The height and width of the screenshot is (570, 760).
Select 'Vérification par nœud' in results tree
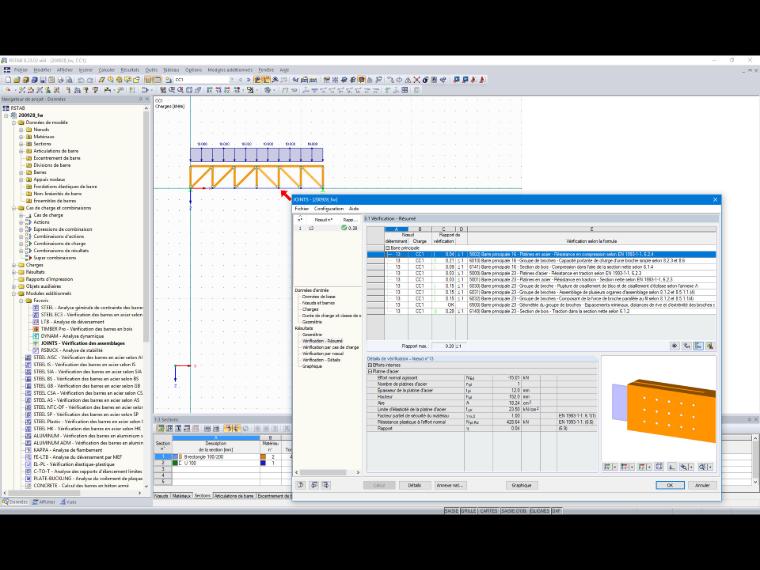tap(323, 353)
